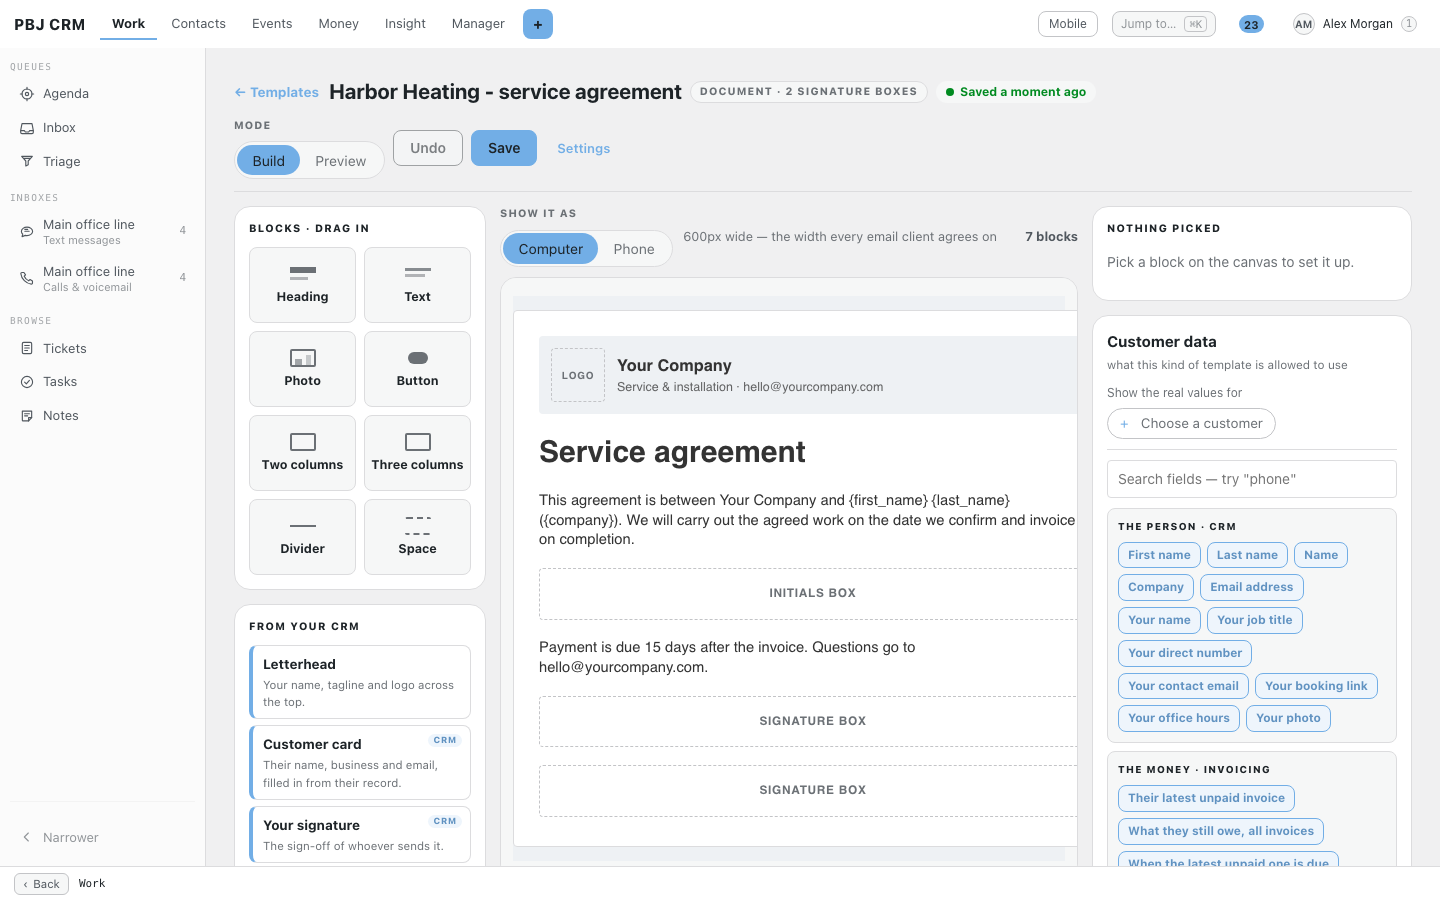1440x900 pixels.
Task: Click the Mobile button
Action: 1068,24
